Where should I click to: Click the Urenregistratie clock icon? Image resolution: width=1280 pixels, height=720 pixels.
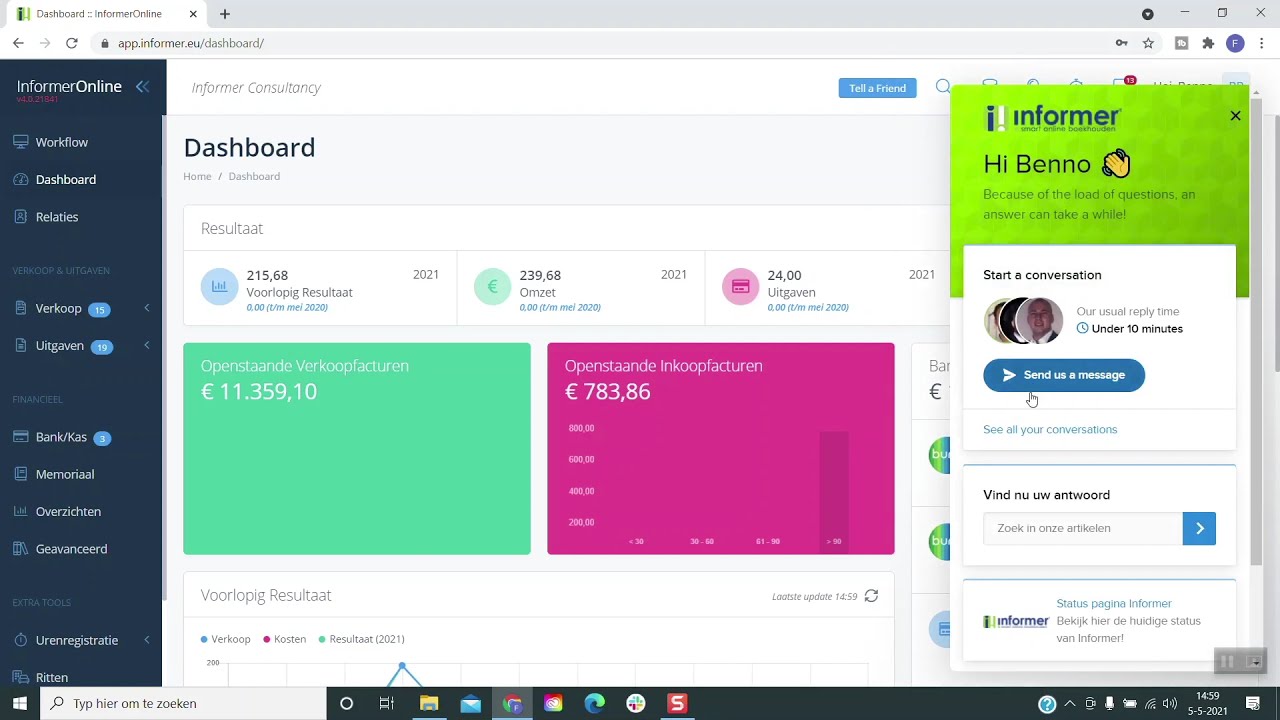tap(20, 640)
